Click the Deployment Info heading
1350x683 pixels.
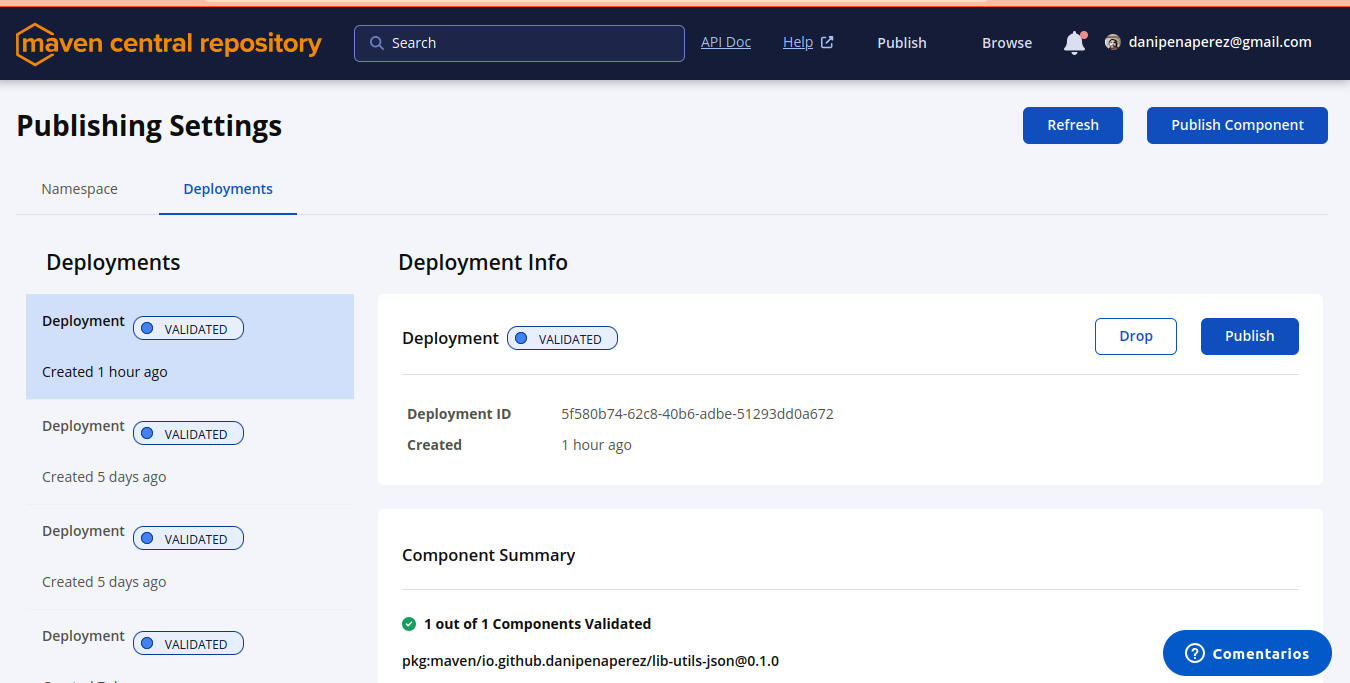[x=483, y=262]
